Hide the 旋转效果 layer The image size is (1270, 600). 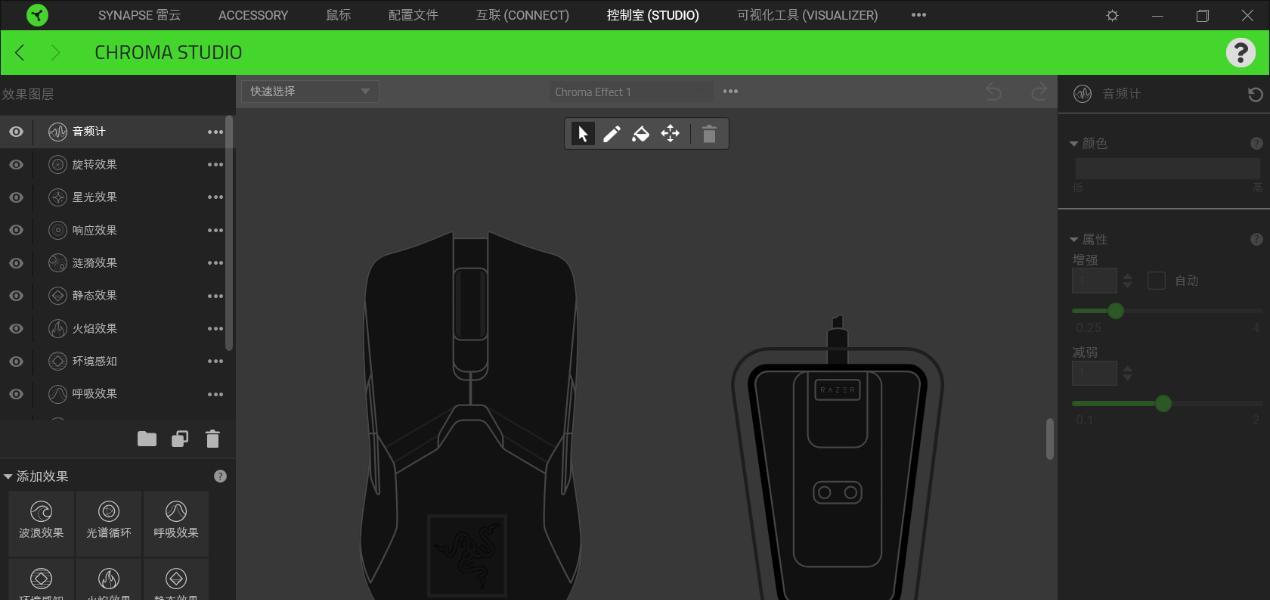[x=16, y=165]
